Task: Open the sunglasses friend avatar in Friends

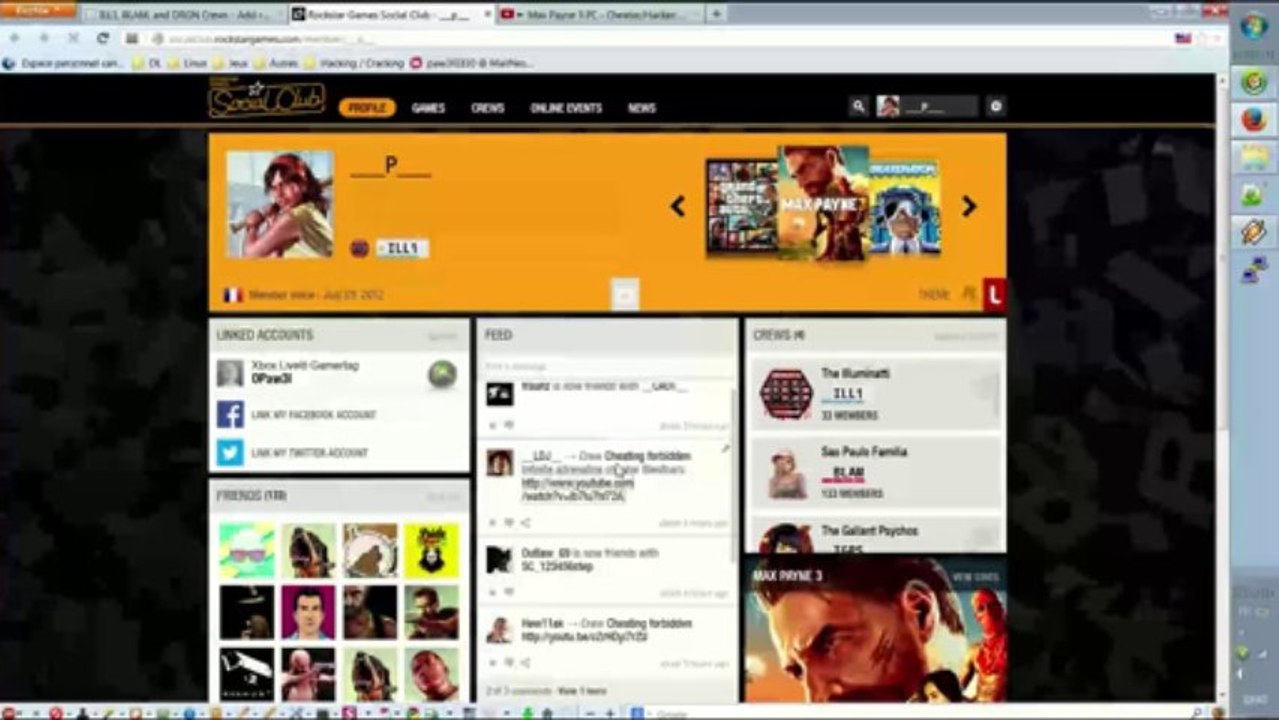Action: pos(247,550)
